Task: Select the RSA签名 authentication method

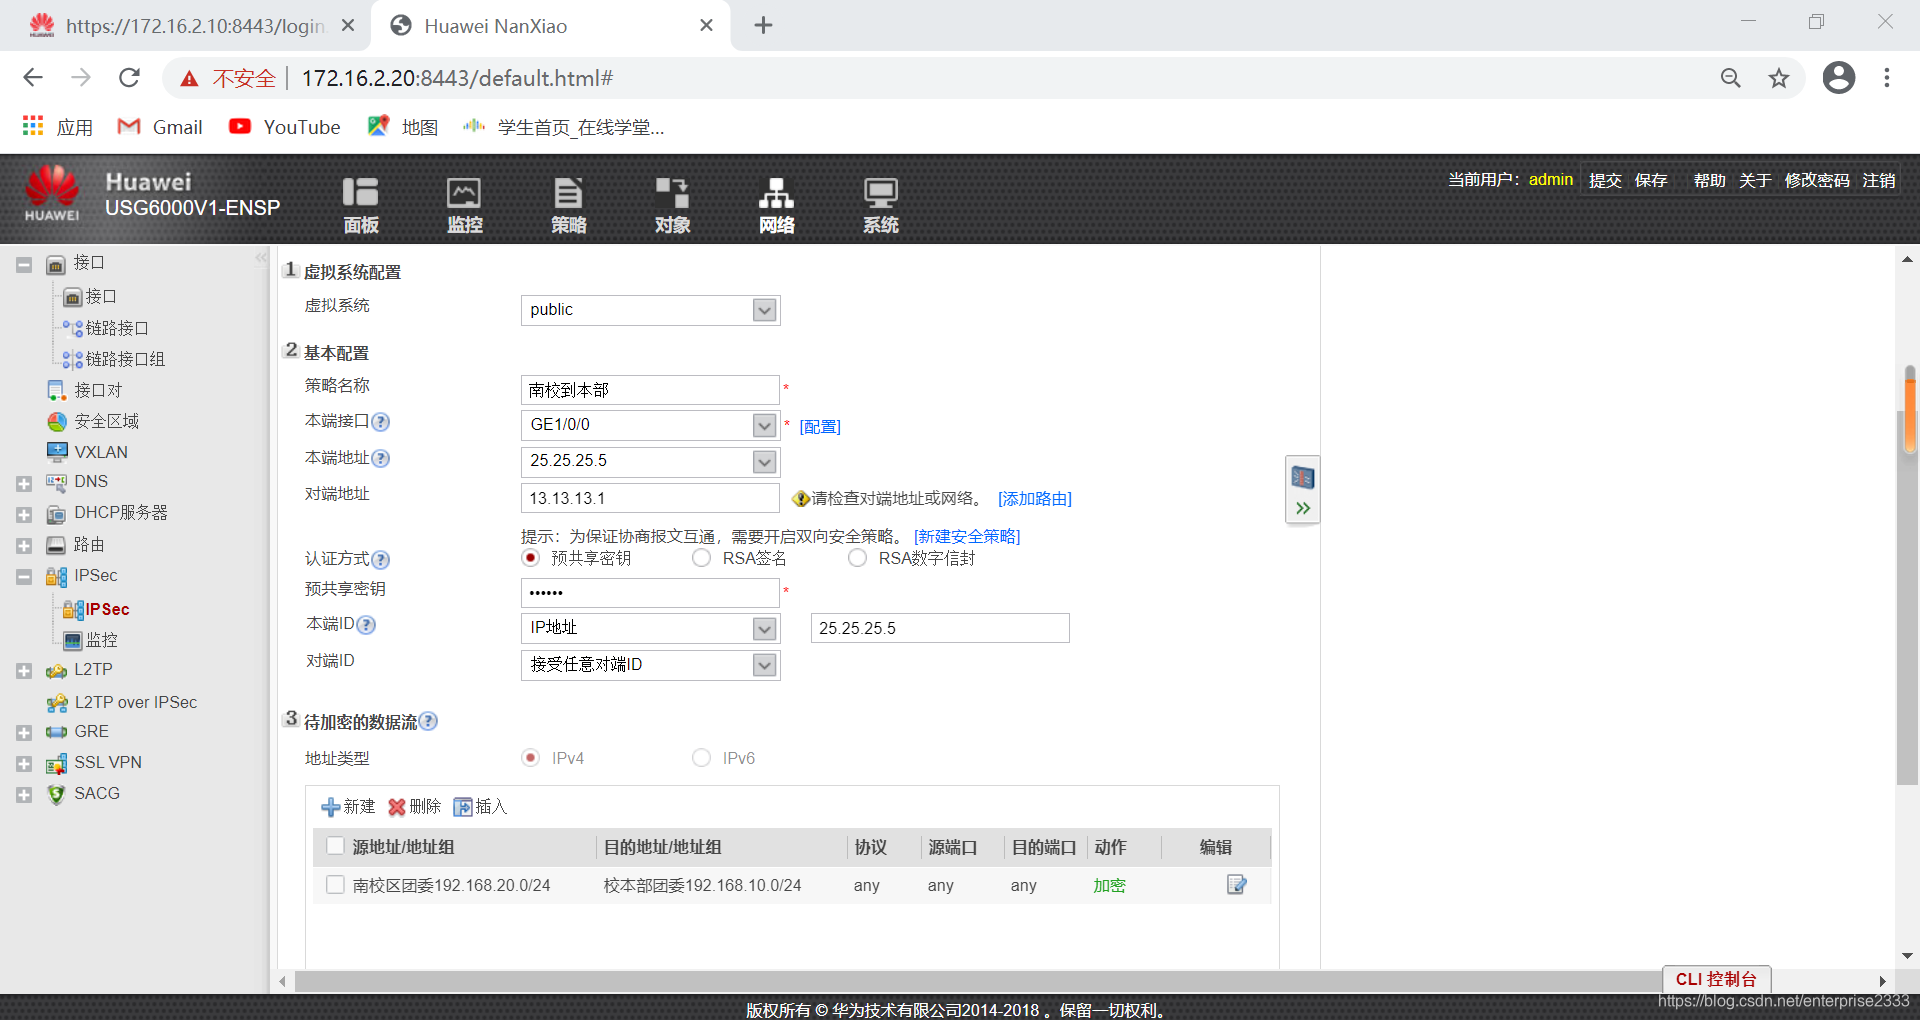Action: coord(701,558)
